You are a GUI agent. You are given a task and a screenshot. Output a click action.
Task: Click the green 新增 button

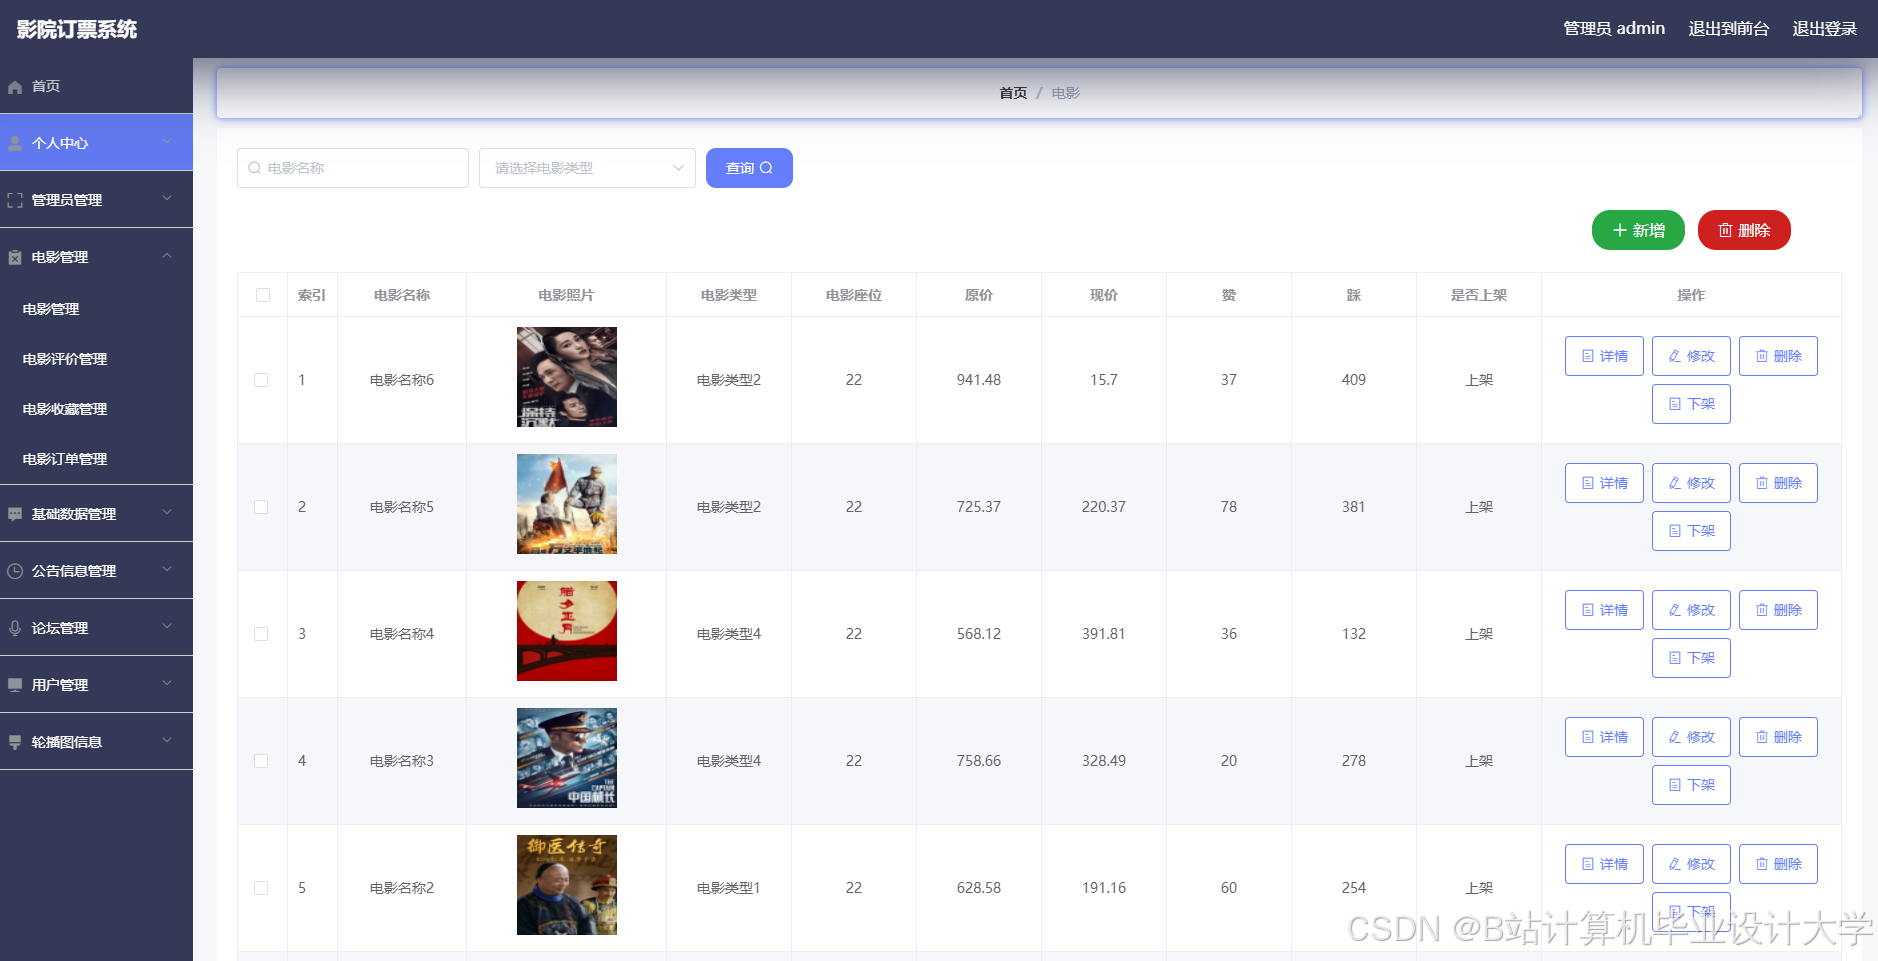pos(1638,230)
